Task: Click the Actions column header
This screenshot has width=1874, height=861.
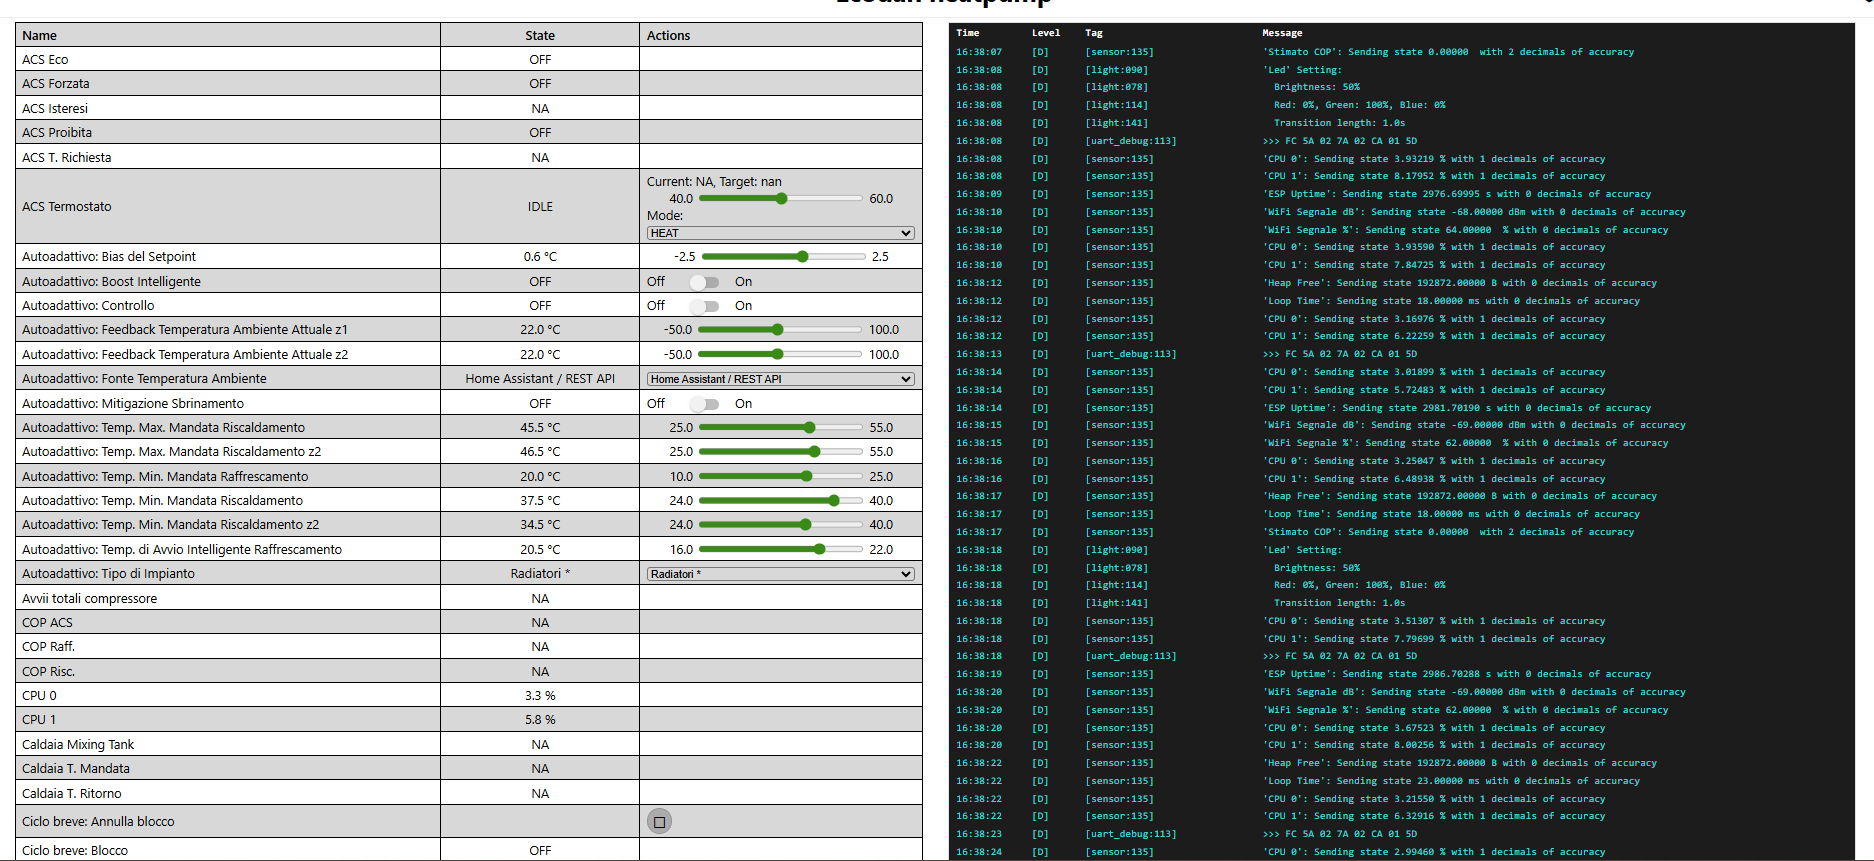Action: (668, 35)
